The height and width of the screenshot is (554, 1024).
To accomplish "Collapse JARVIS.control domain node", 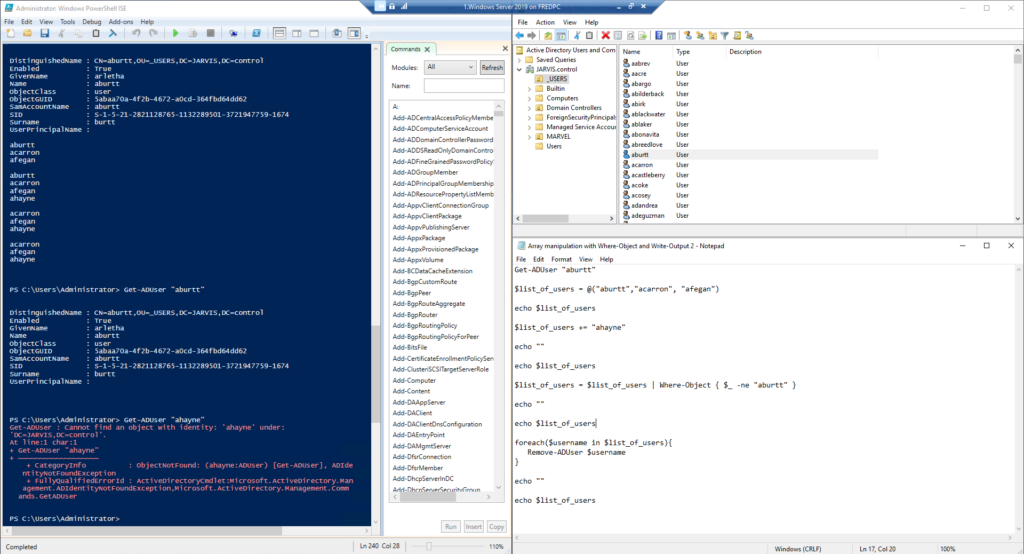I will pyautogui.click(x=520, y=69).
